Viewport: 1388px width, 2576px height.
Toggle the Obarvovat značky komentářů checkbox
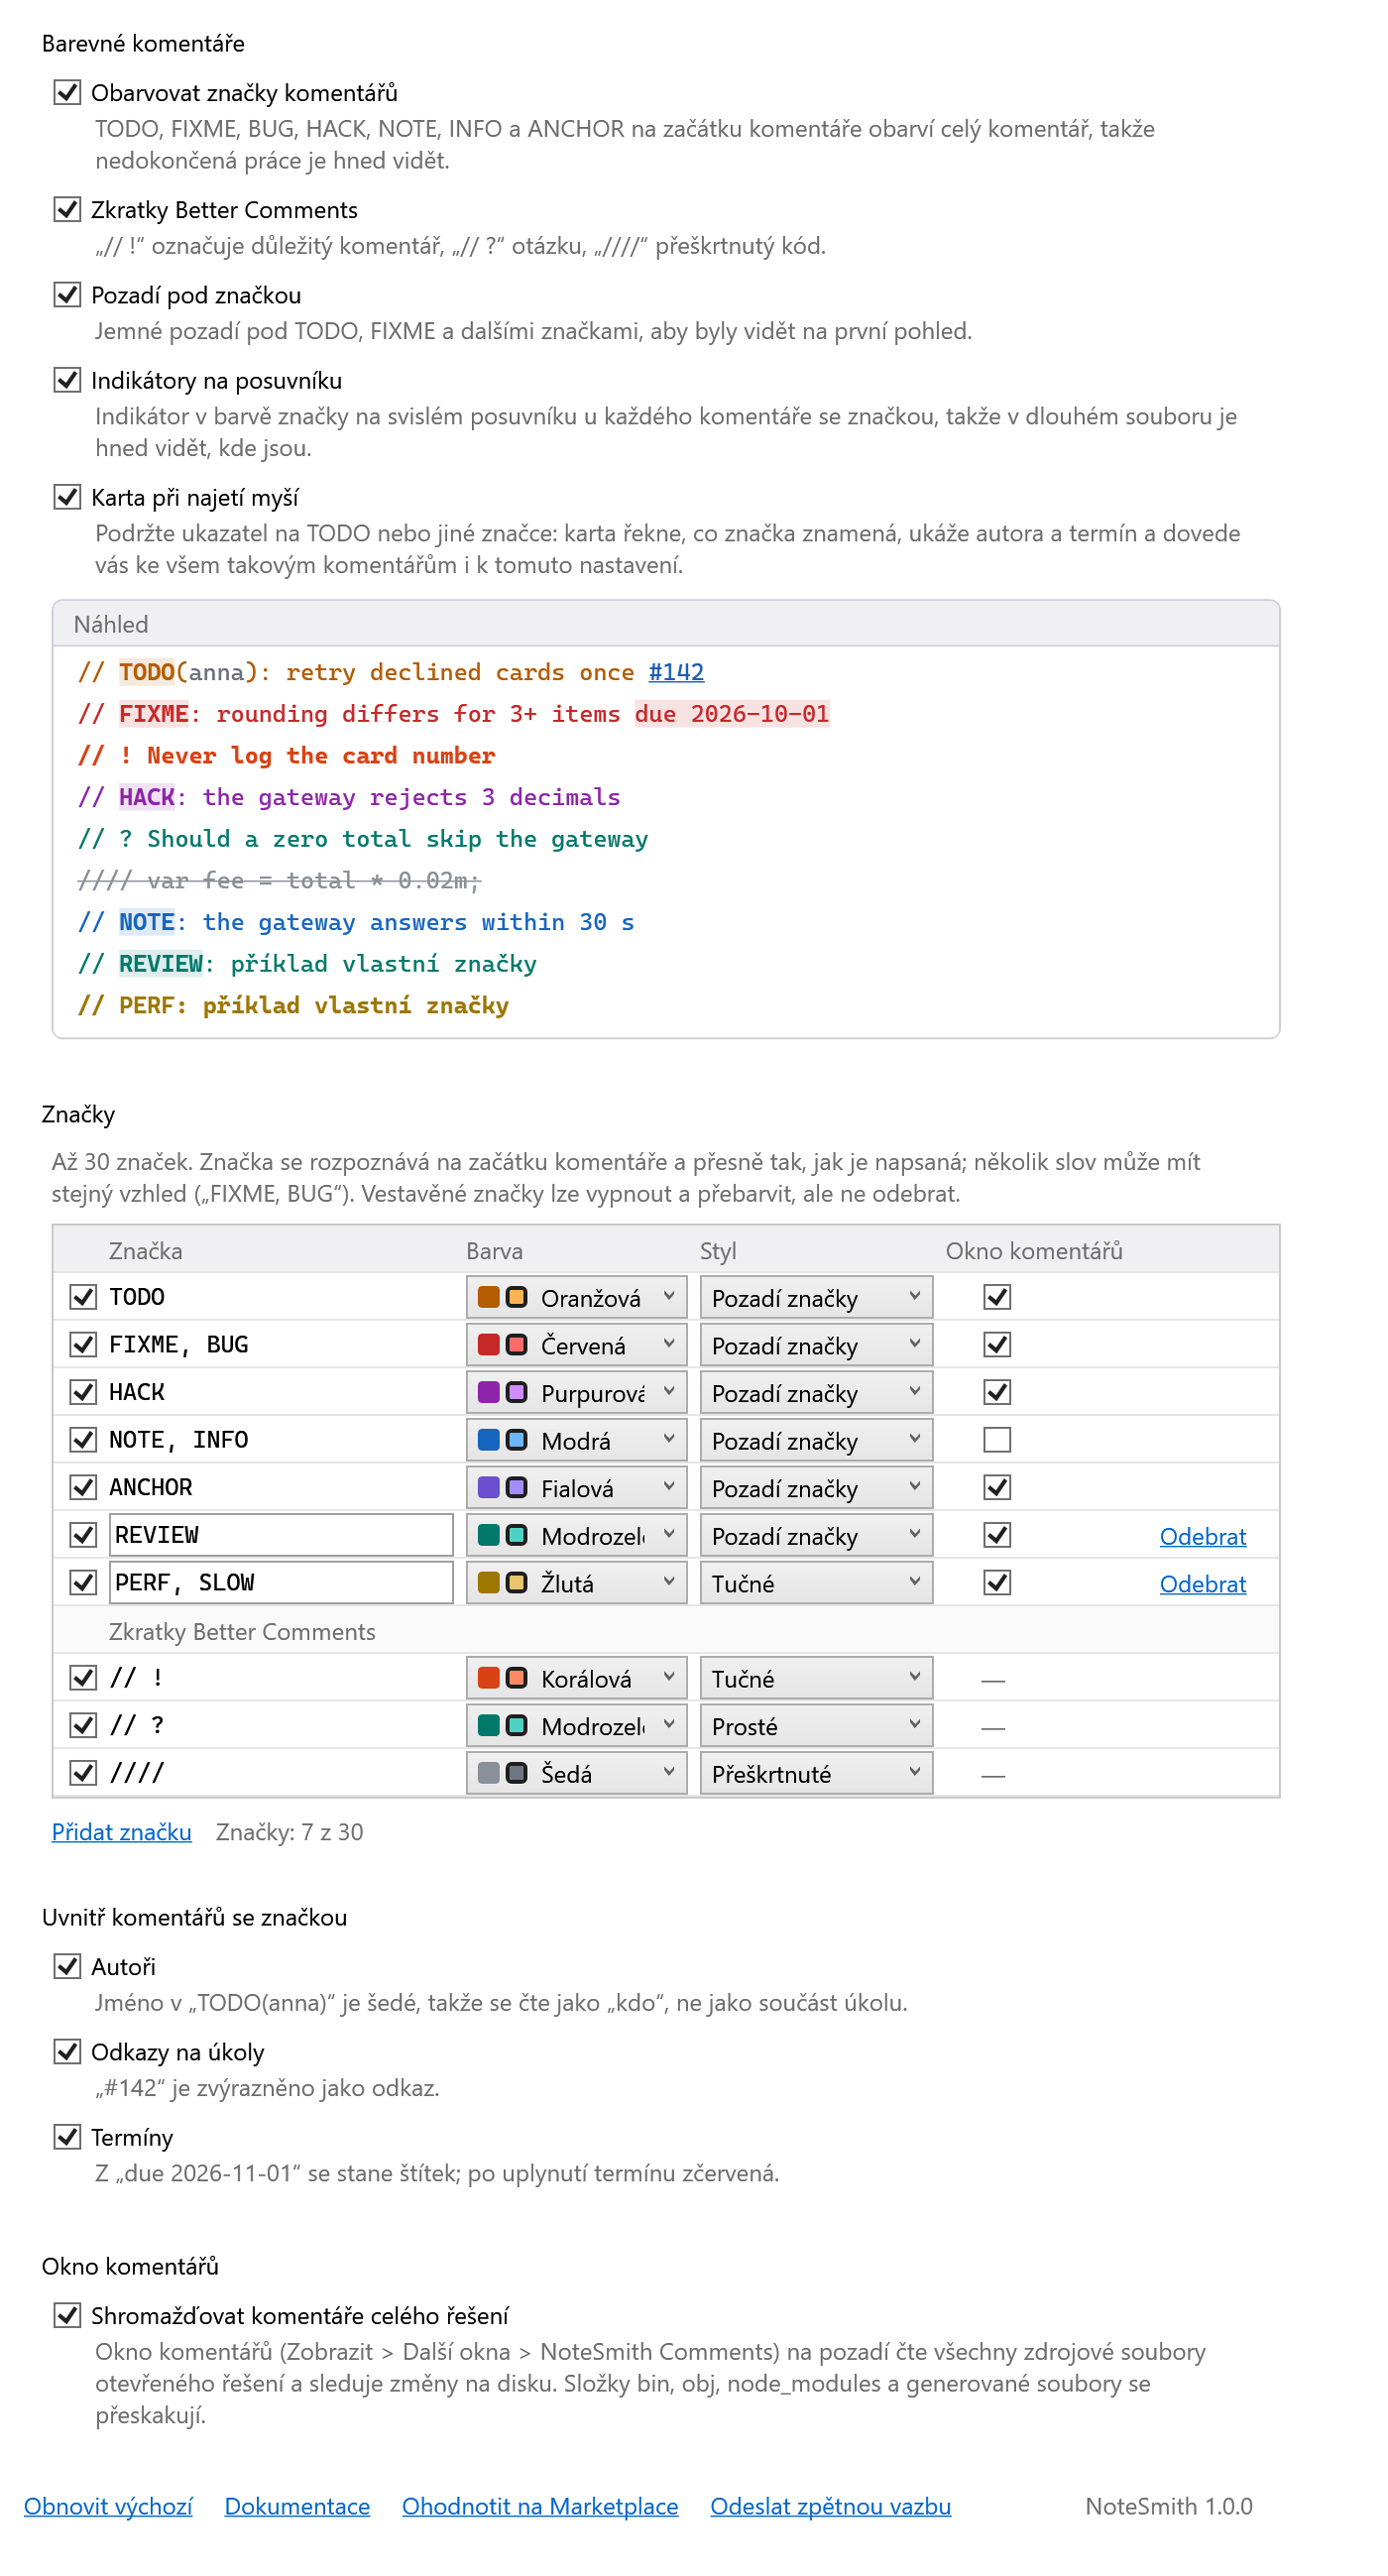coord(67,93)
